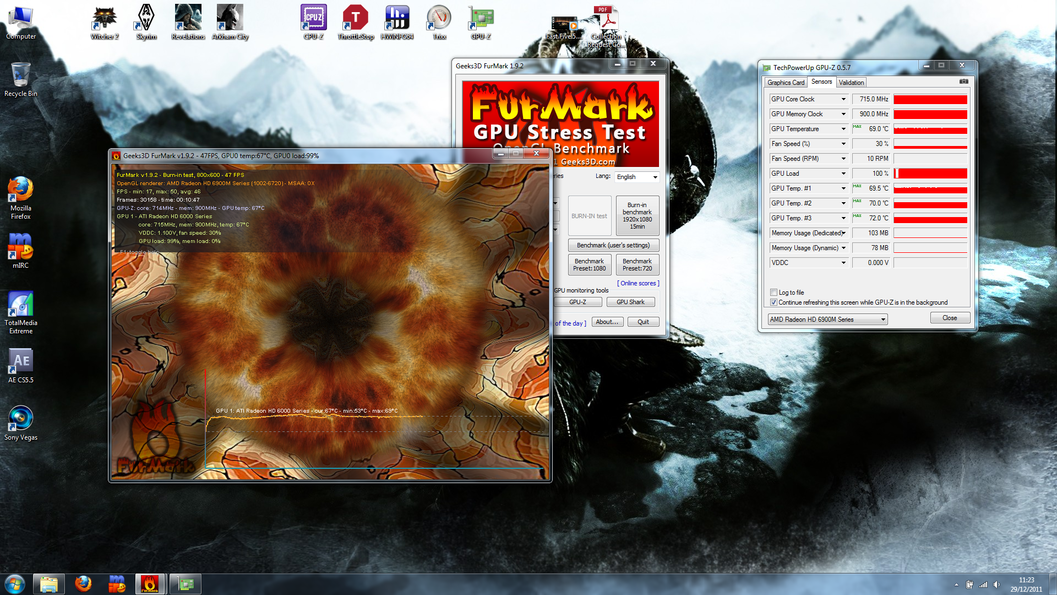The height and width of the screenshot is (595, 1057).
Task: Open the CPU-Z desktop shortcut
Action: tap(313, 22)
